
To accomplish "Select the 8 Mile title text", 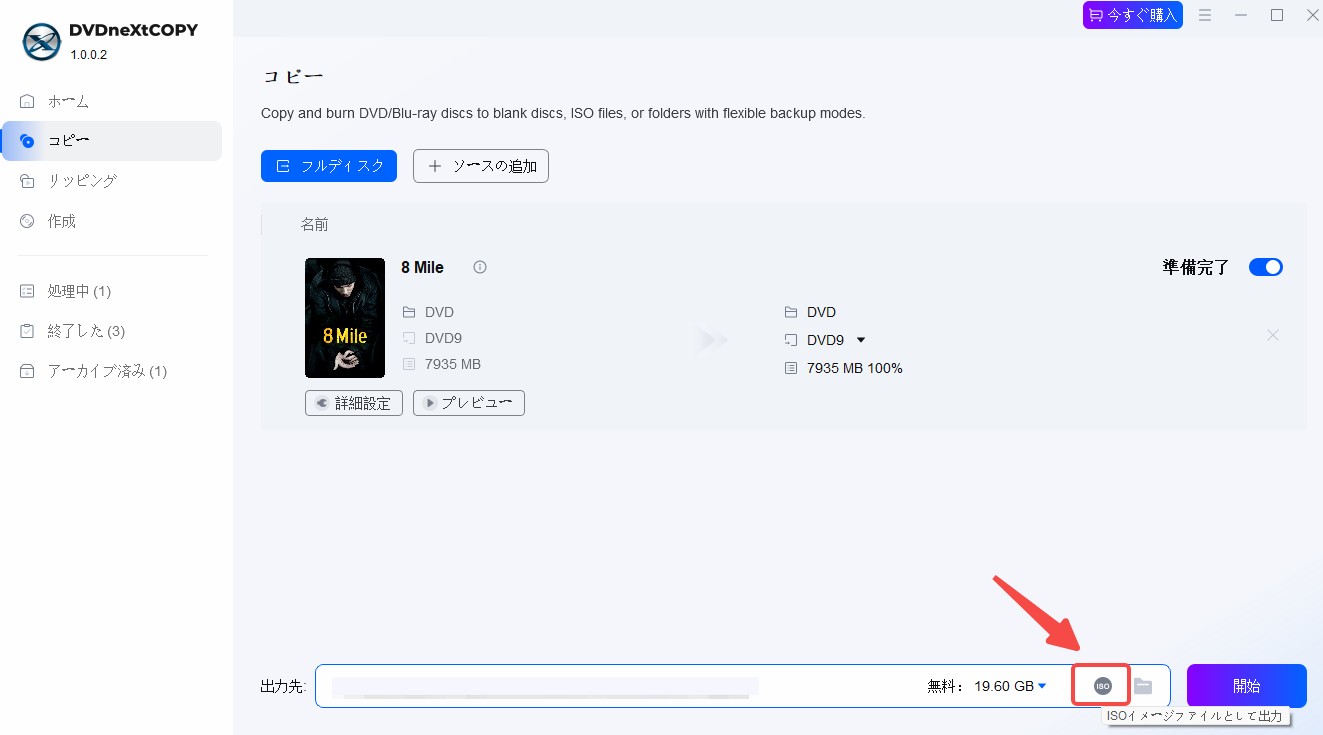I will point(422,267).
